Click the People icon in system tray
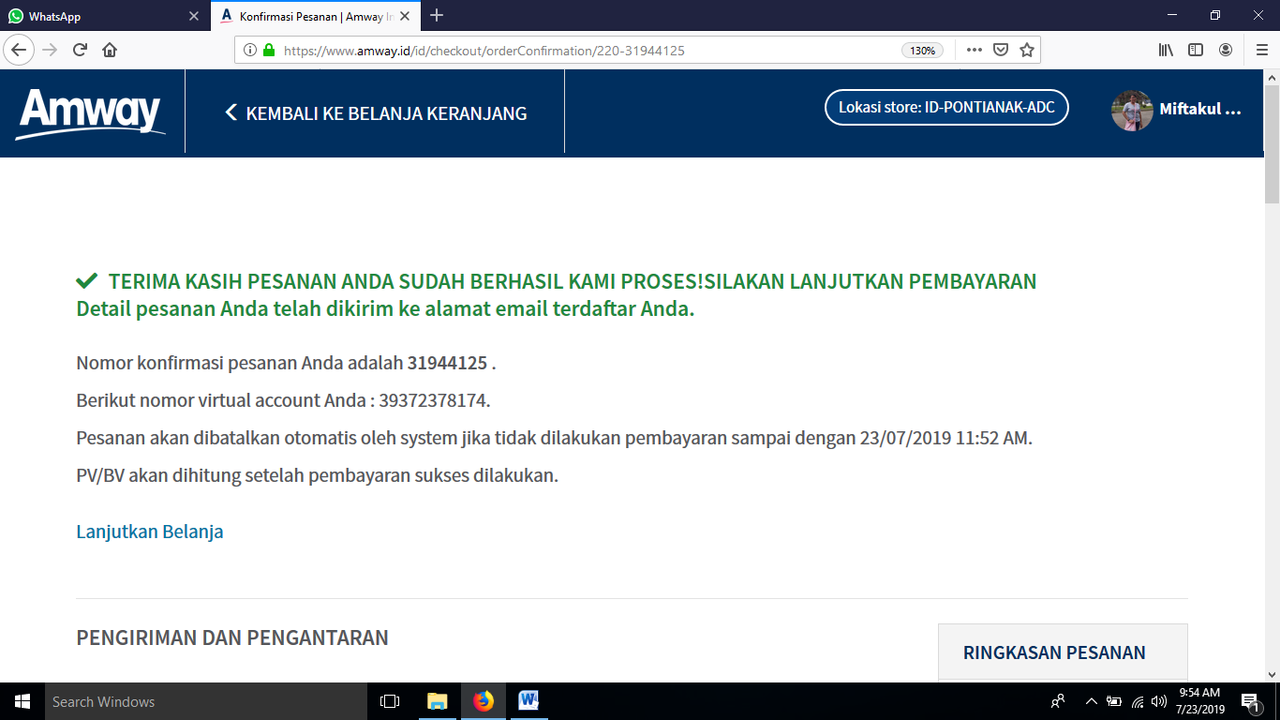 pos(1058,701)
